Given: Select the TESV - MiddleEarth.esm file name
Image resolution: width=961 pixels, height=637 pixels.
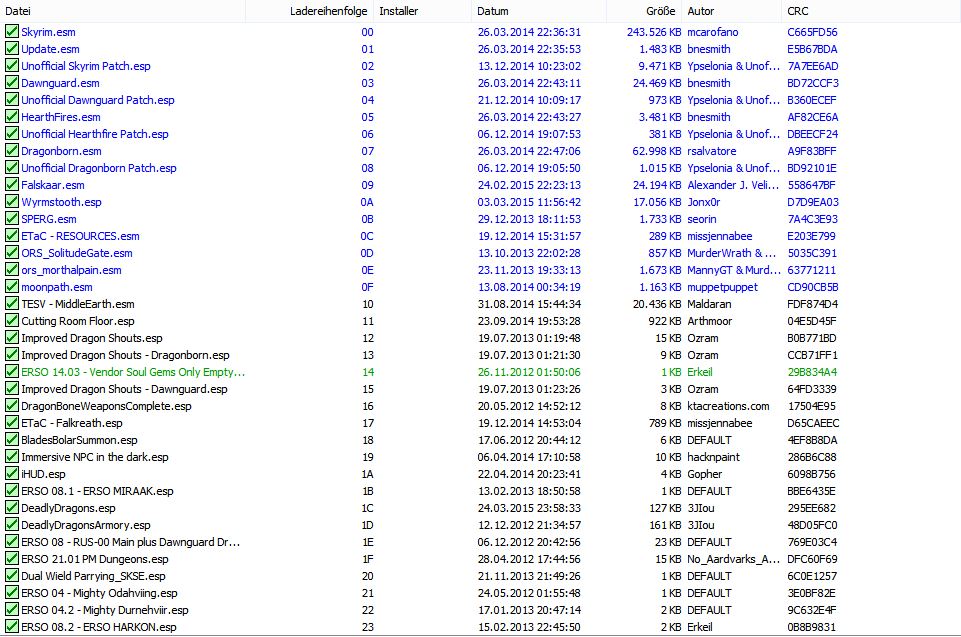Looking at the screenshot, I should 77,304.
